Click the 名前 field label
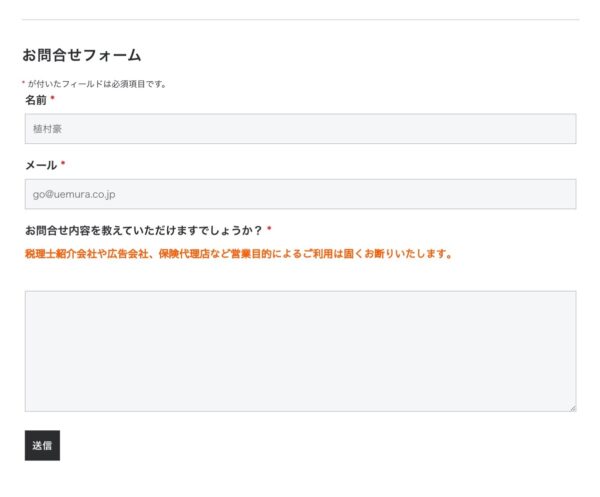This screenshot has width=600, height=497. coord(36,100)
